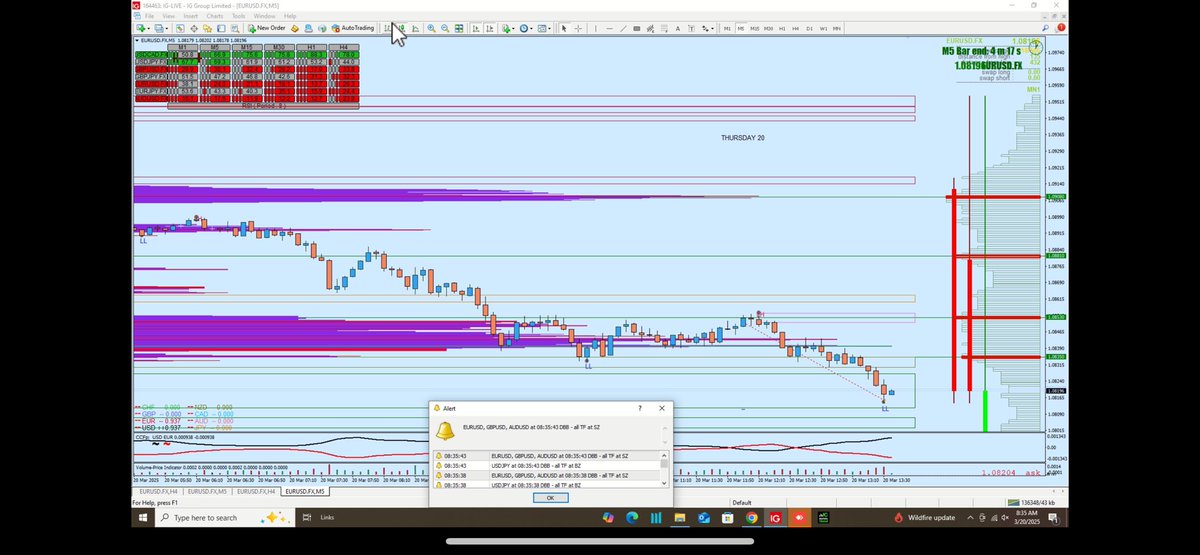Zoom out on the chart

click(445, 28)
